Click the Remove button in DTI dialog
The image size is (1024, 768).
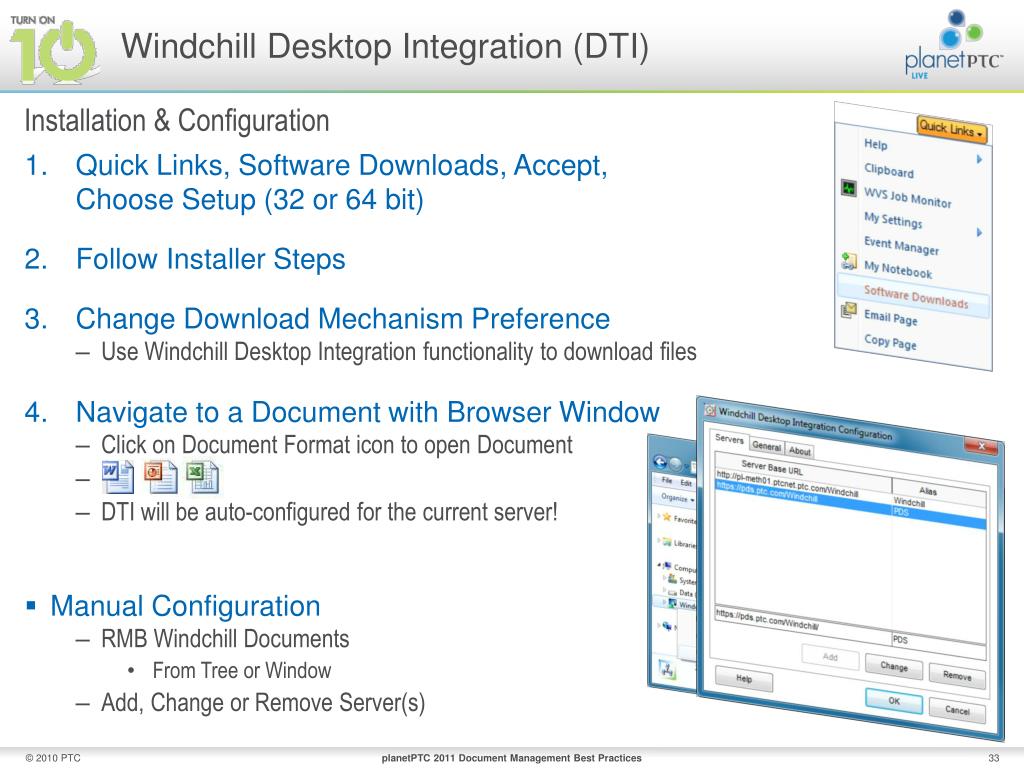tap(957, 676)
